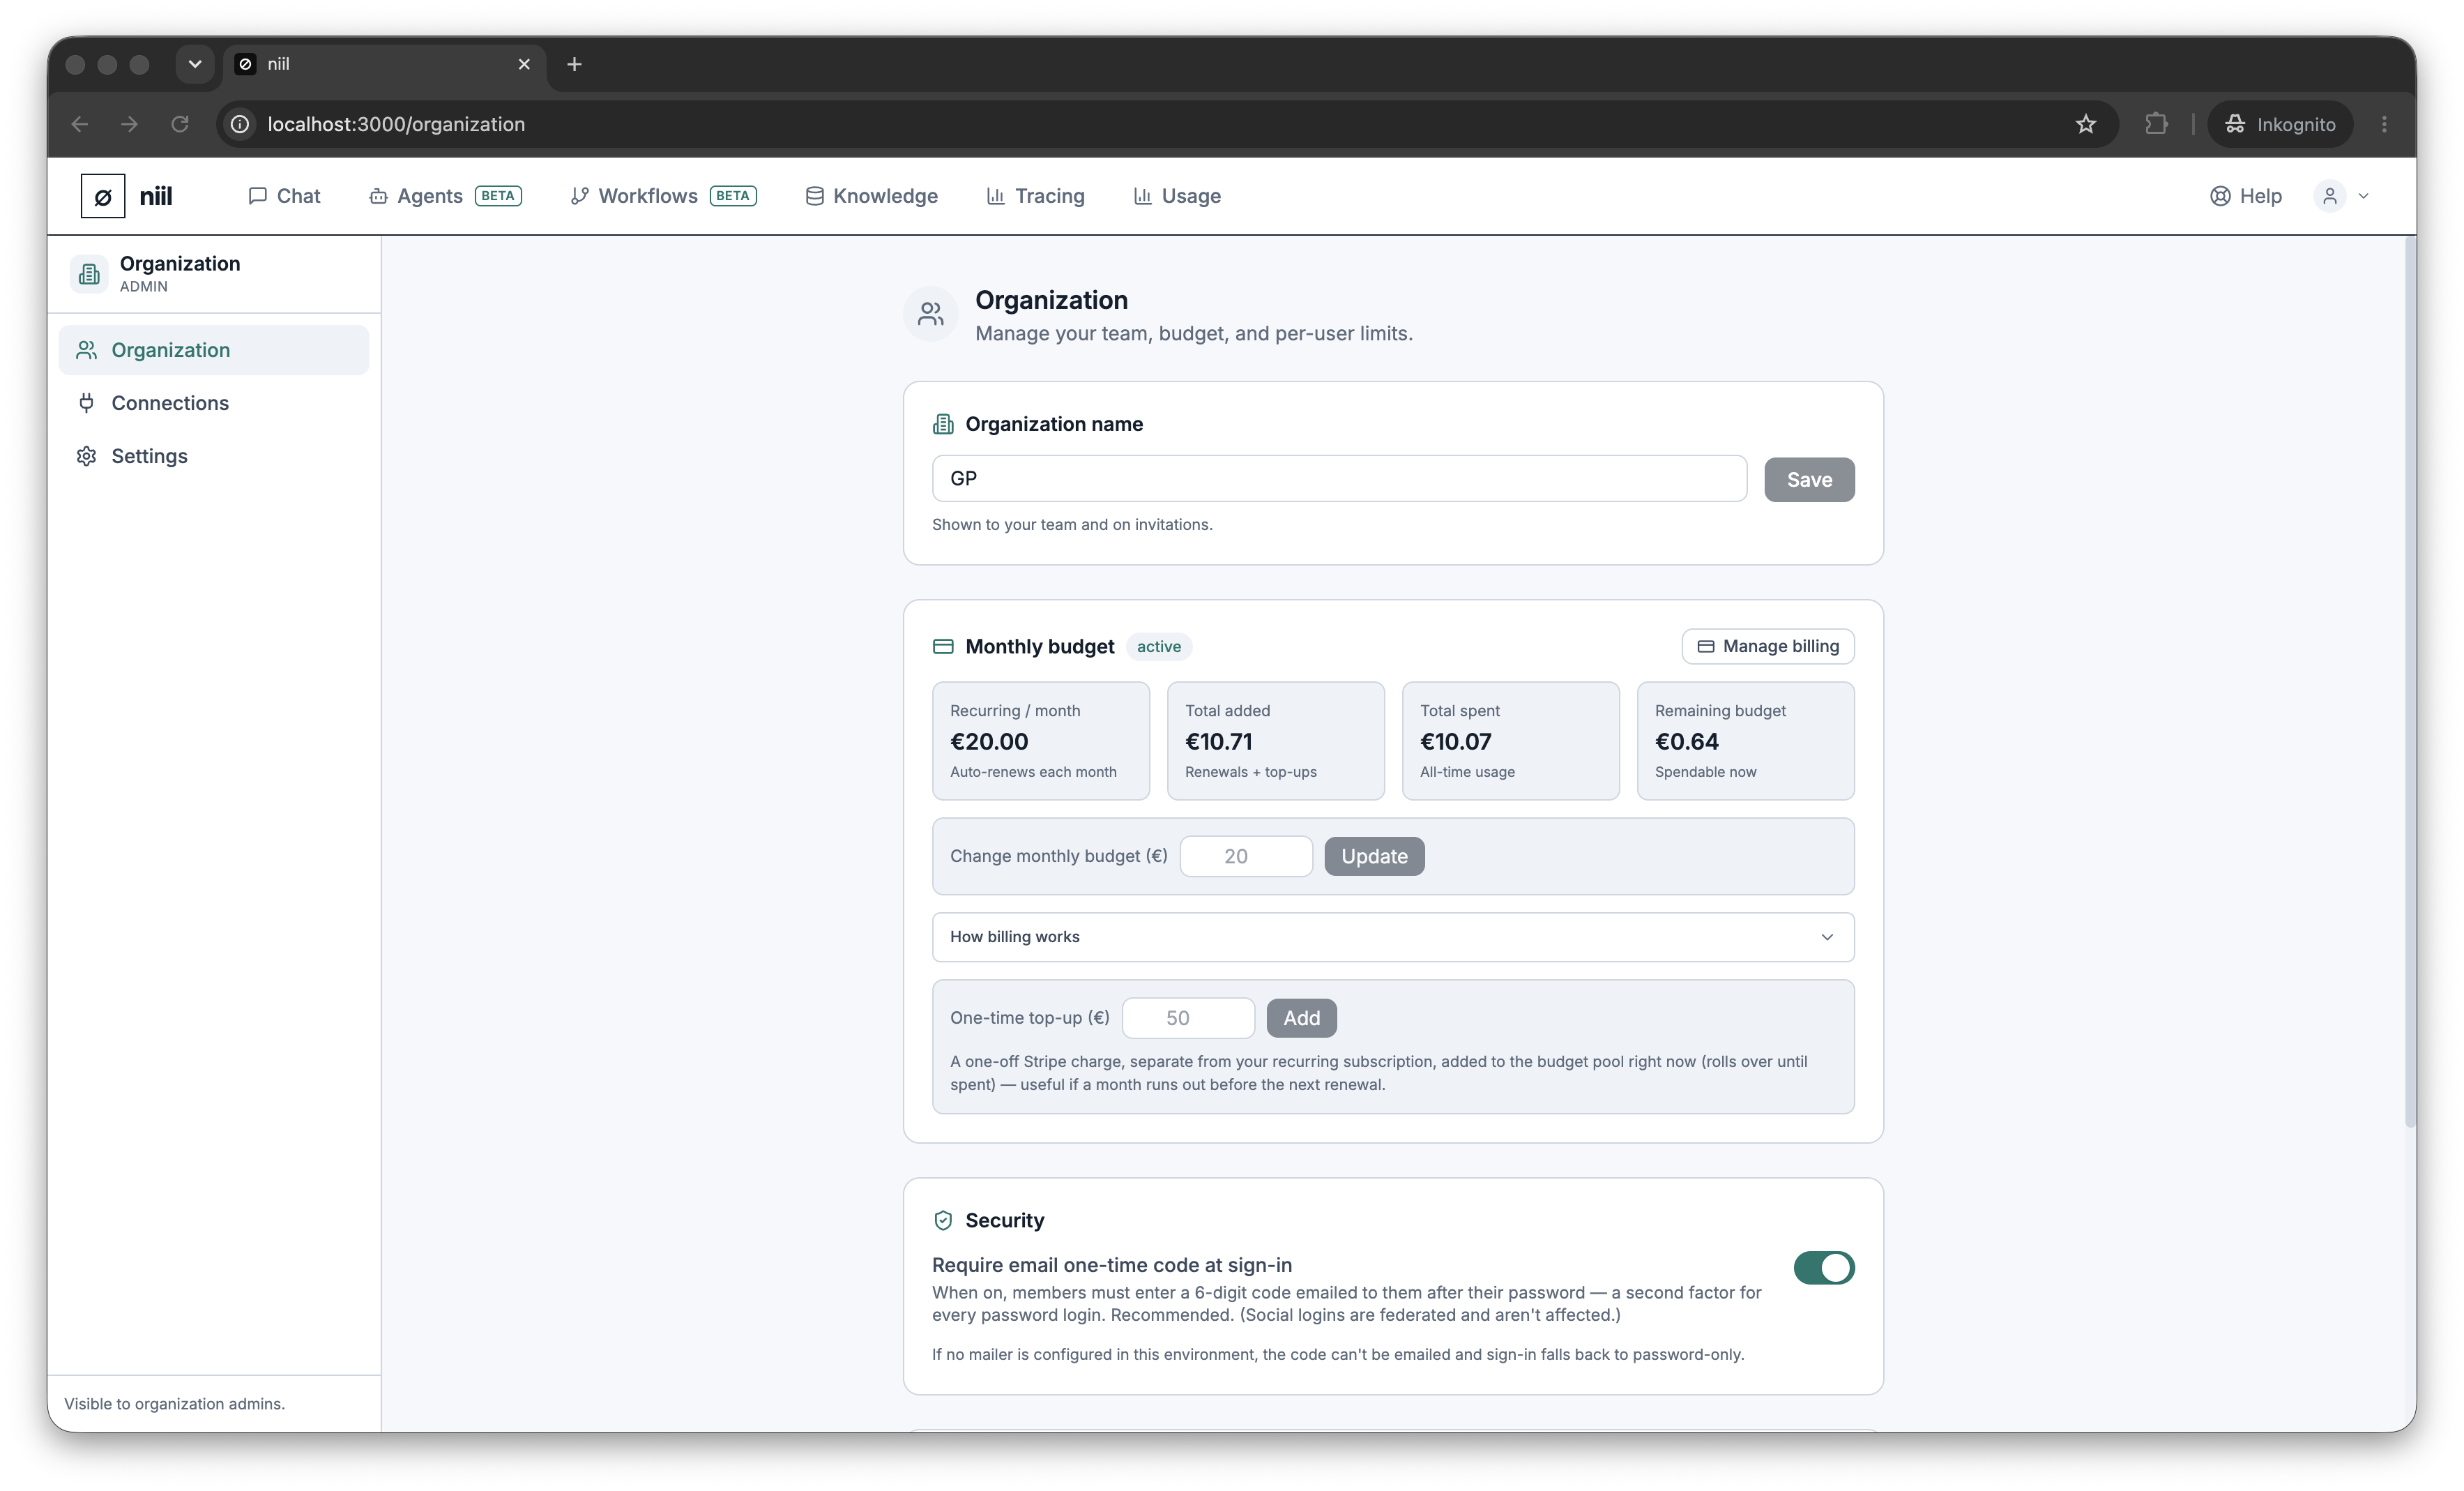Click the 'Shown to your team and on invitations.' text
The image size is (2464, 1491).
[x=1072, y=524]
